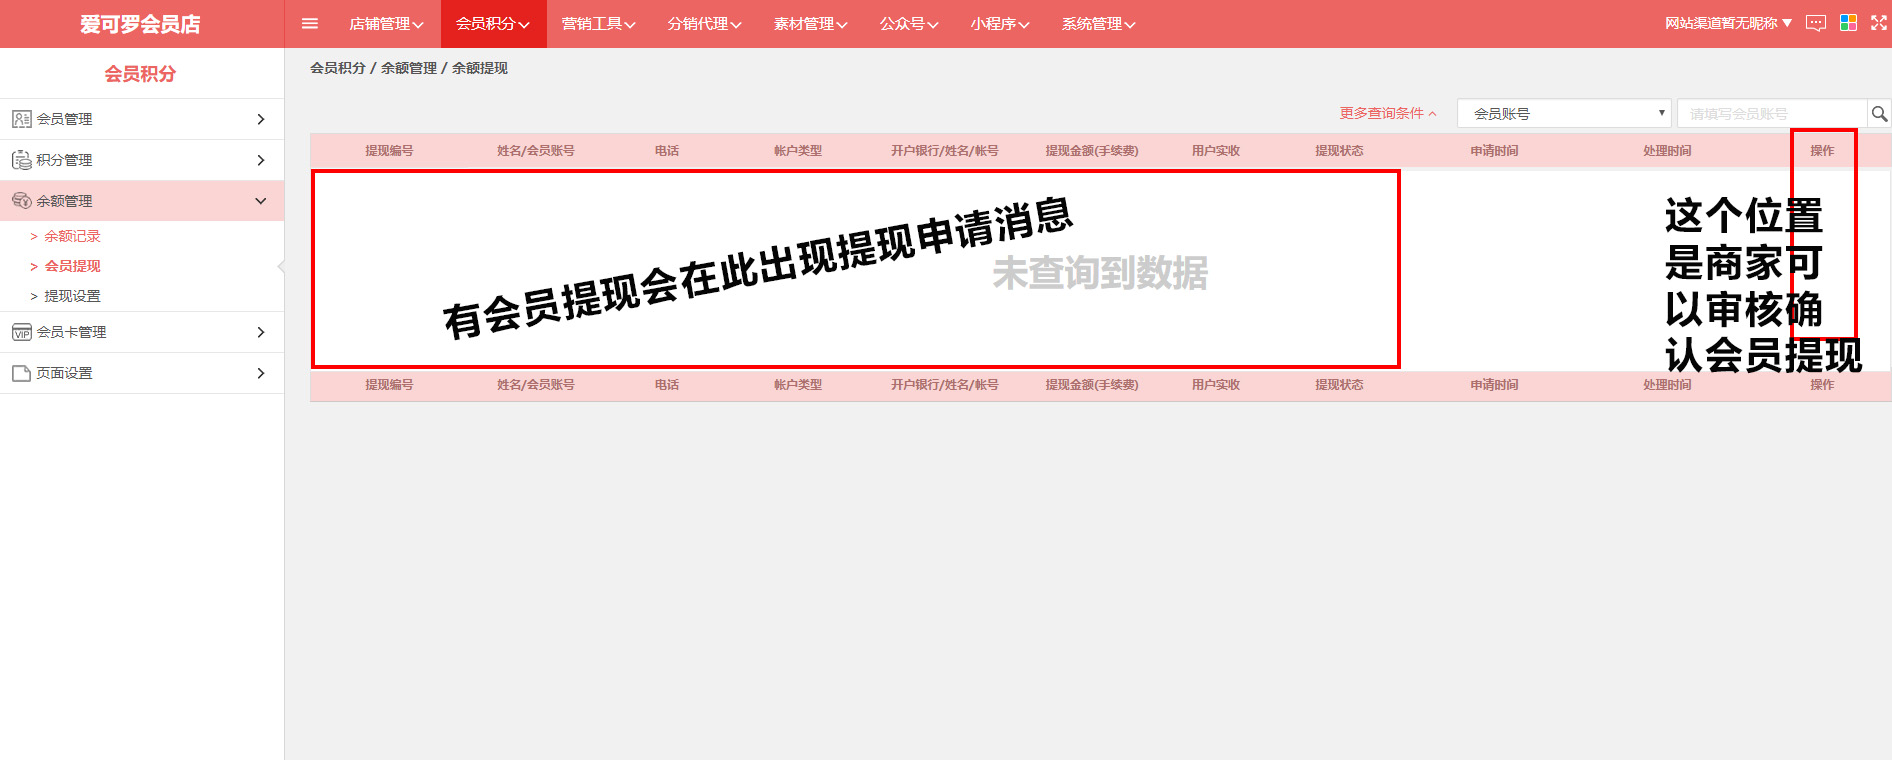Open the 分销代理 top menu
The width and height of the screenshot is (1892, 760).
point(704,24)
